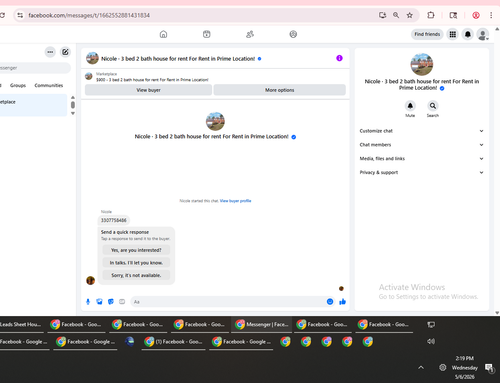Click the chat list scrollbar down arrow

point(73,113)
